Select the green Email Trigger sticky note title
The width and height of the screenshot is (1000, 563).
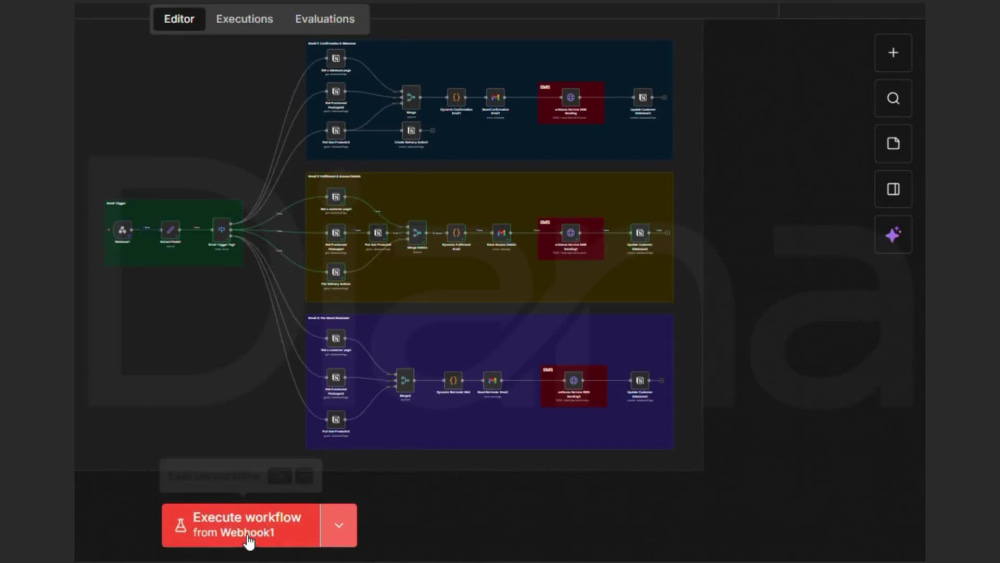[116, 203]
